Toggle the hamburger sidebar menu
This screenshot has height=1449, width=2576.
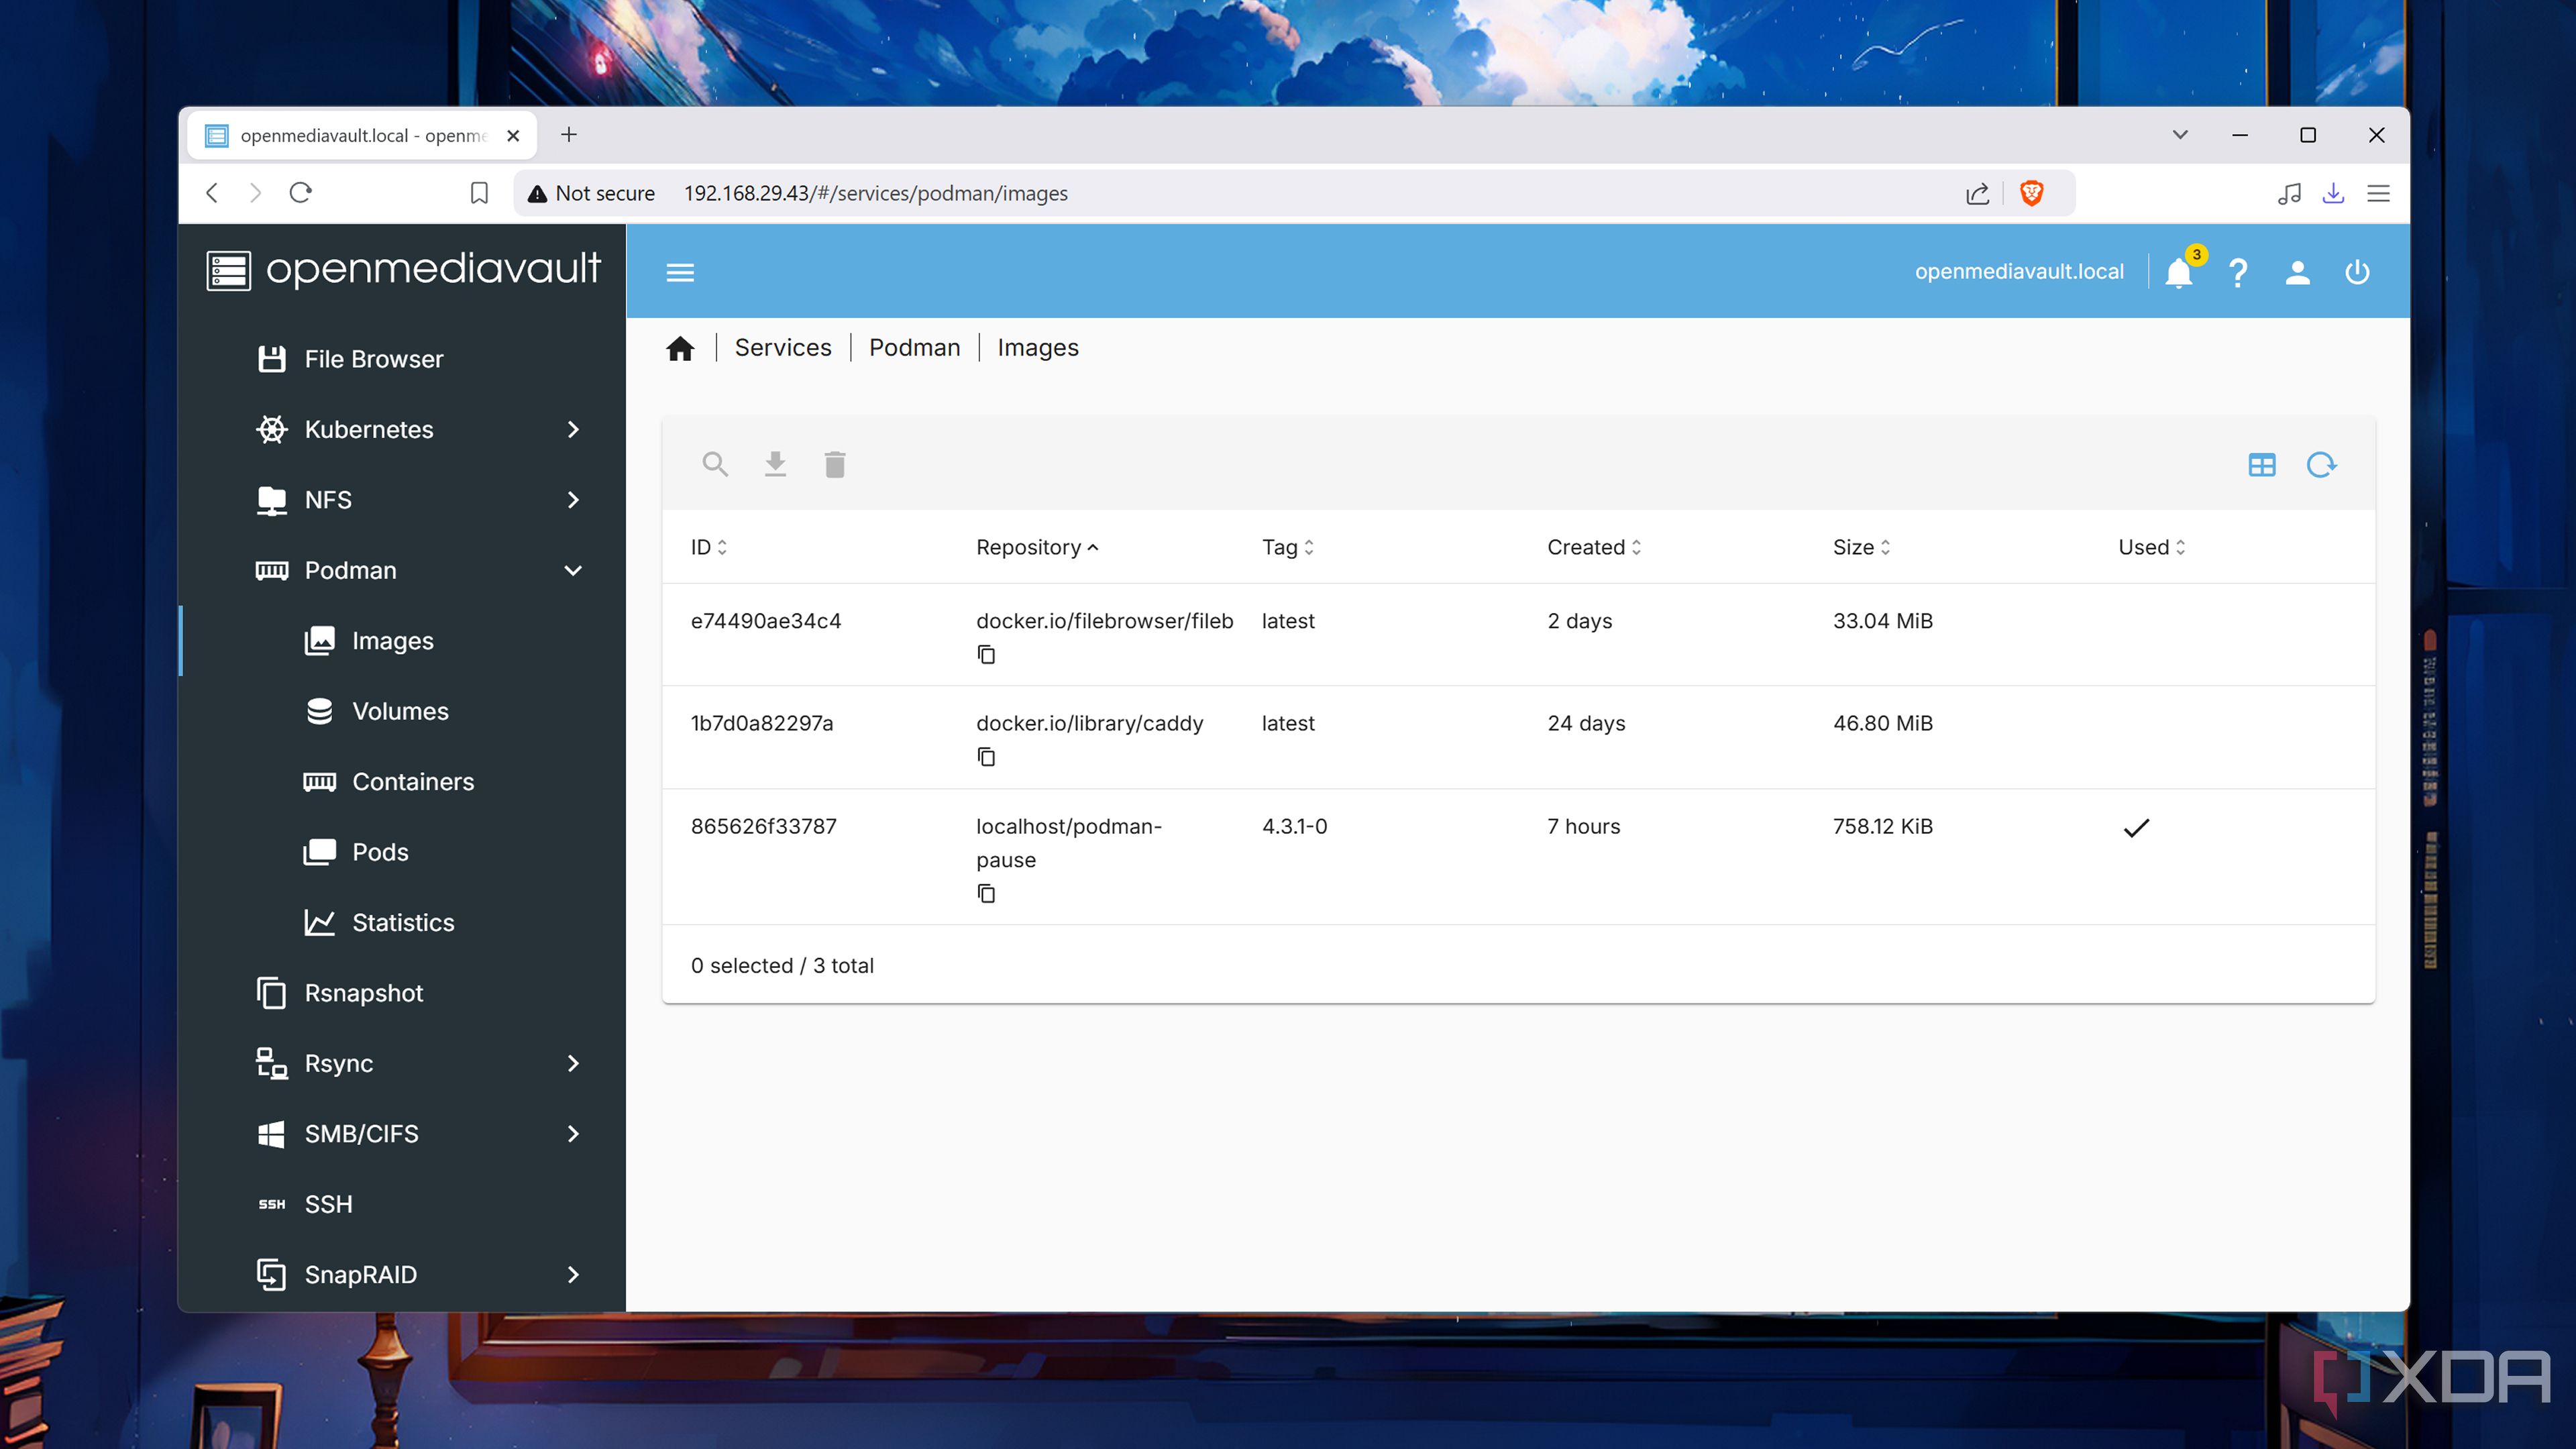coord(680,273)
